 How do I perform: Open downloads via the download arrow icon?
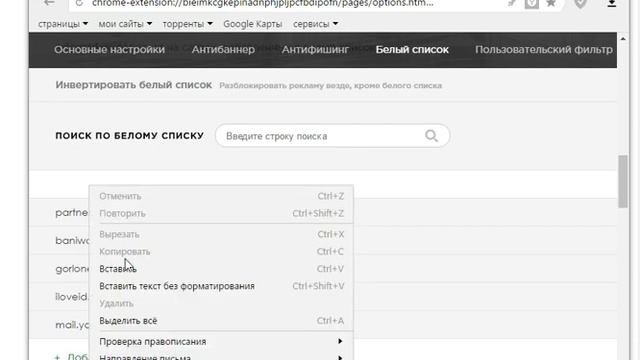tap(611, 3)
